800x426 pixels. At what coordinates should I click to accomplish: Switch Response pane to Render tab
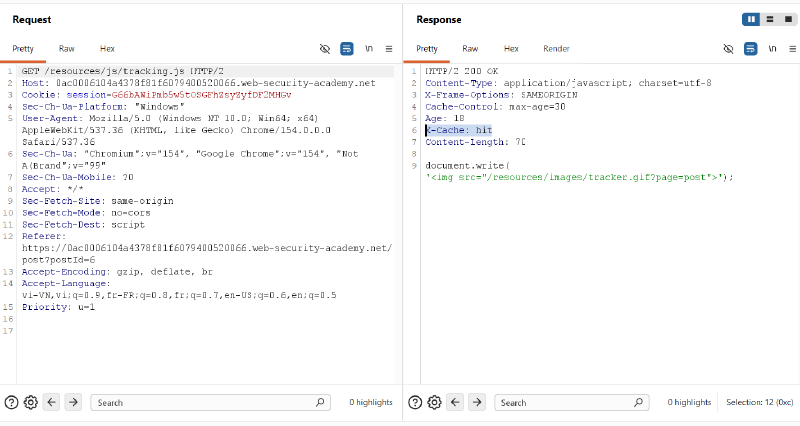click(556, 49)
